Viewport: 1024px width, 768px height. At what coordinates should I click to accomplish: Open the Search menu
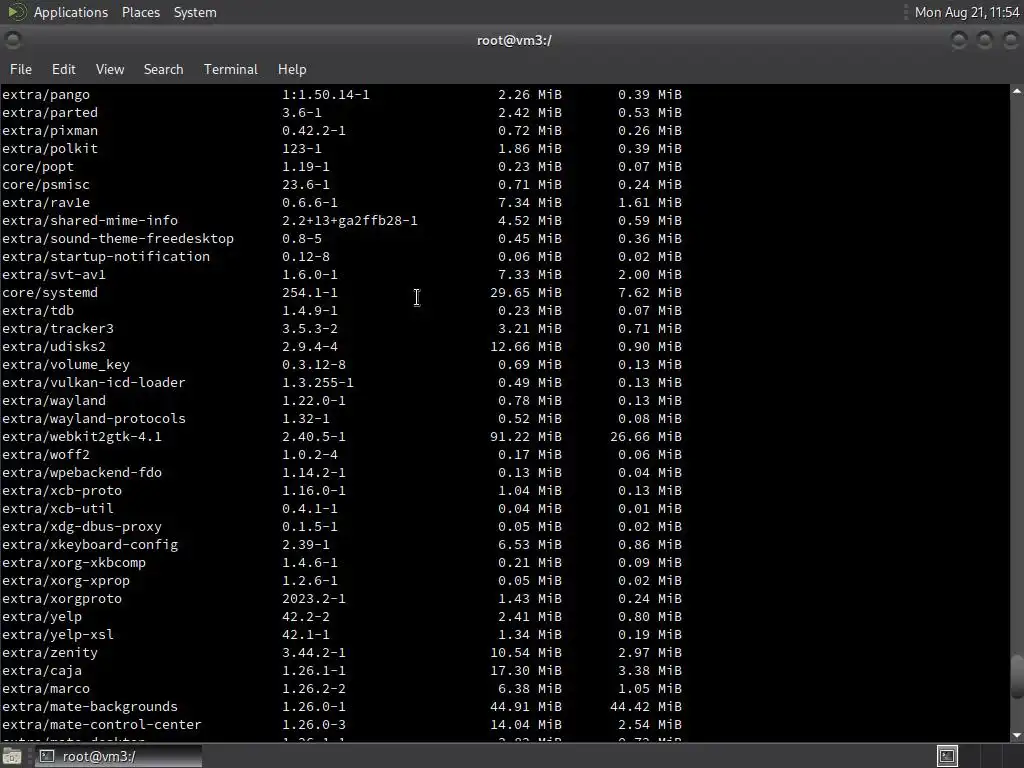point(163,69)
